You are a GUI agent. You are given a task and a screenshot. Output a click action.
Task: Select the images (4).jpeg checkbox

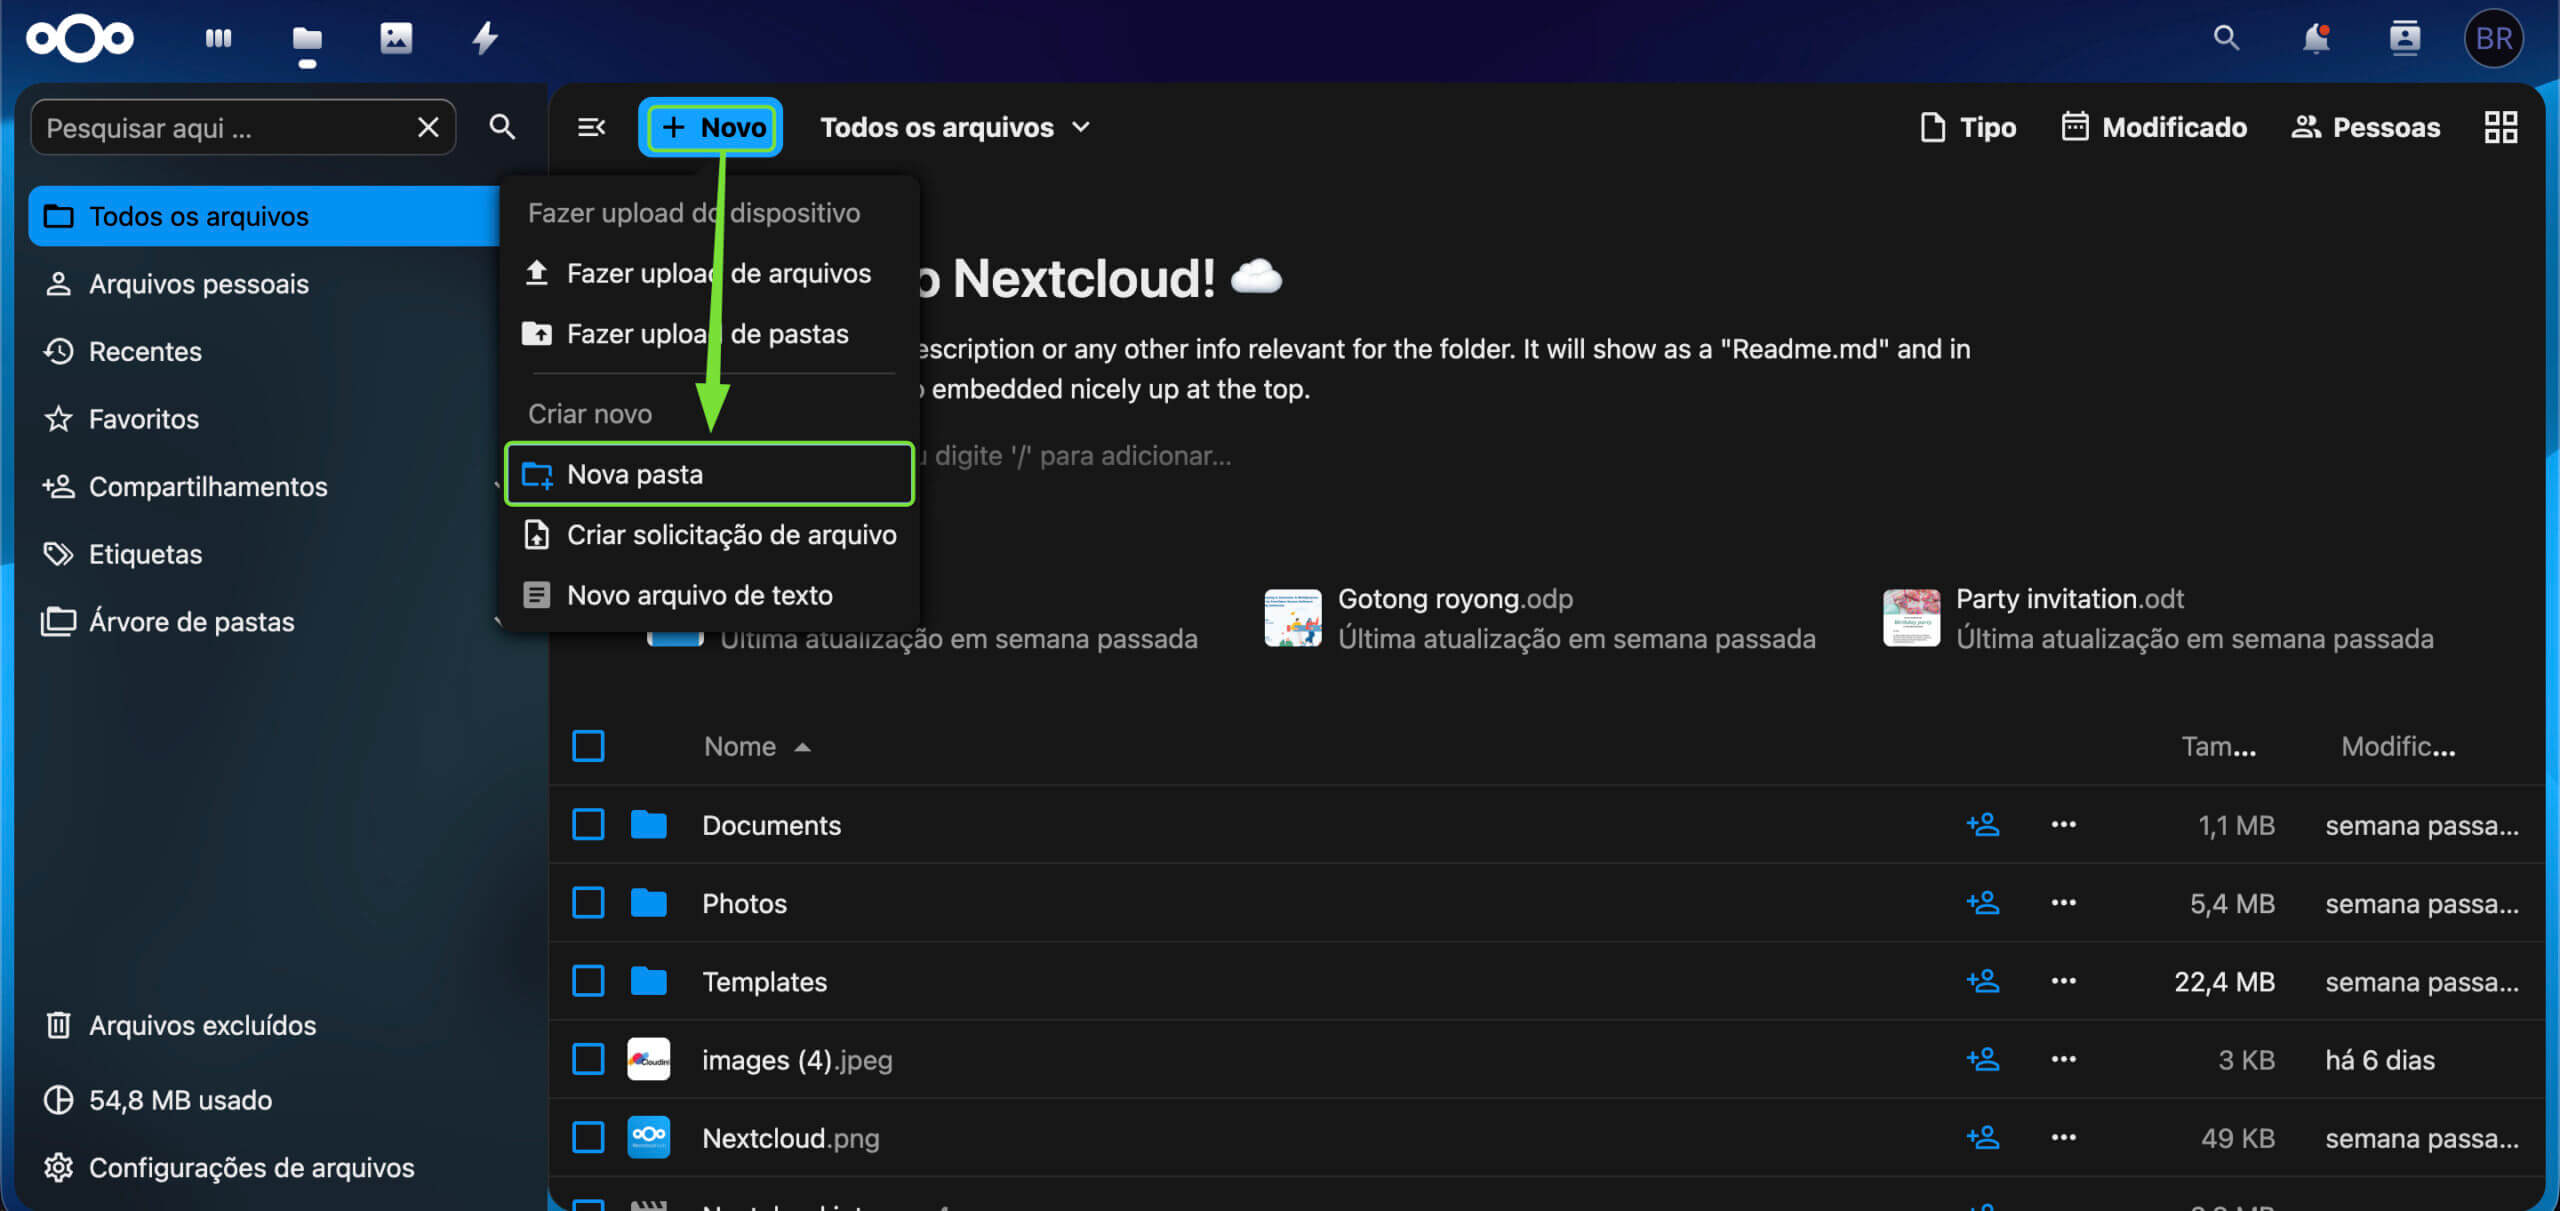pyautogui.click(x=588, y=1059)
